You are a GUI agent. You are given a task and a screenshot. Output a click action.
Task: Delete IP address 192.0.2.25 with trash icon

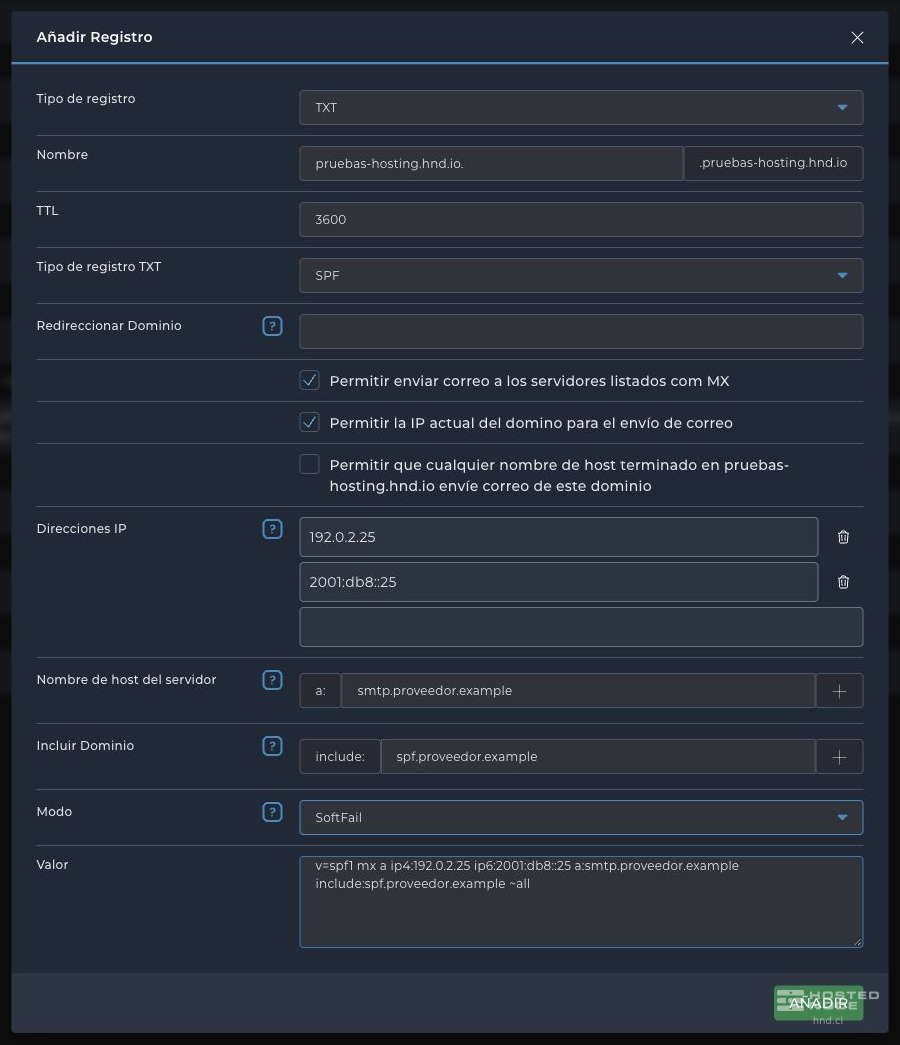pyautogui.click(x=843, y=537)
